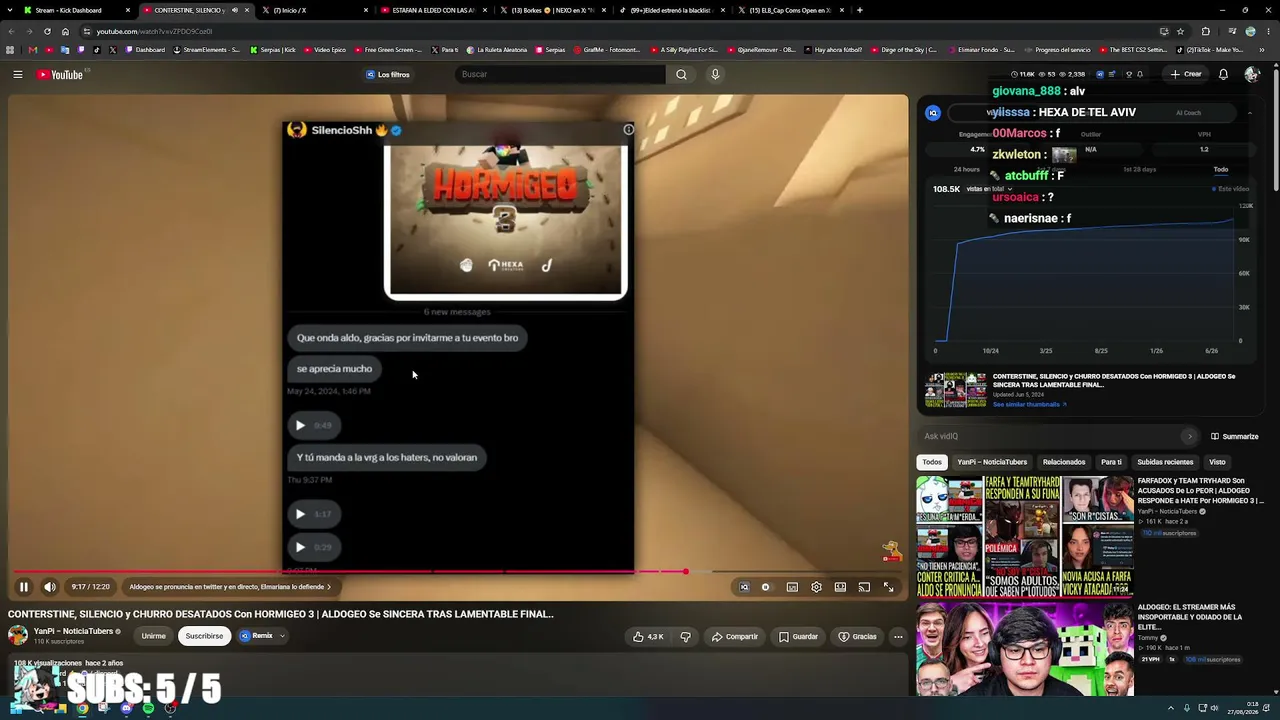Open the browser tab search dropdown

click(12, 10)
